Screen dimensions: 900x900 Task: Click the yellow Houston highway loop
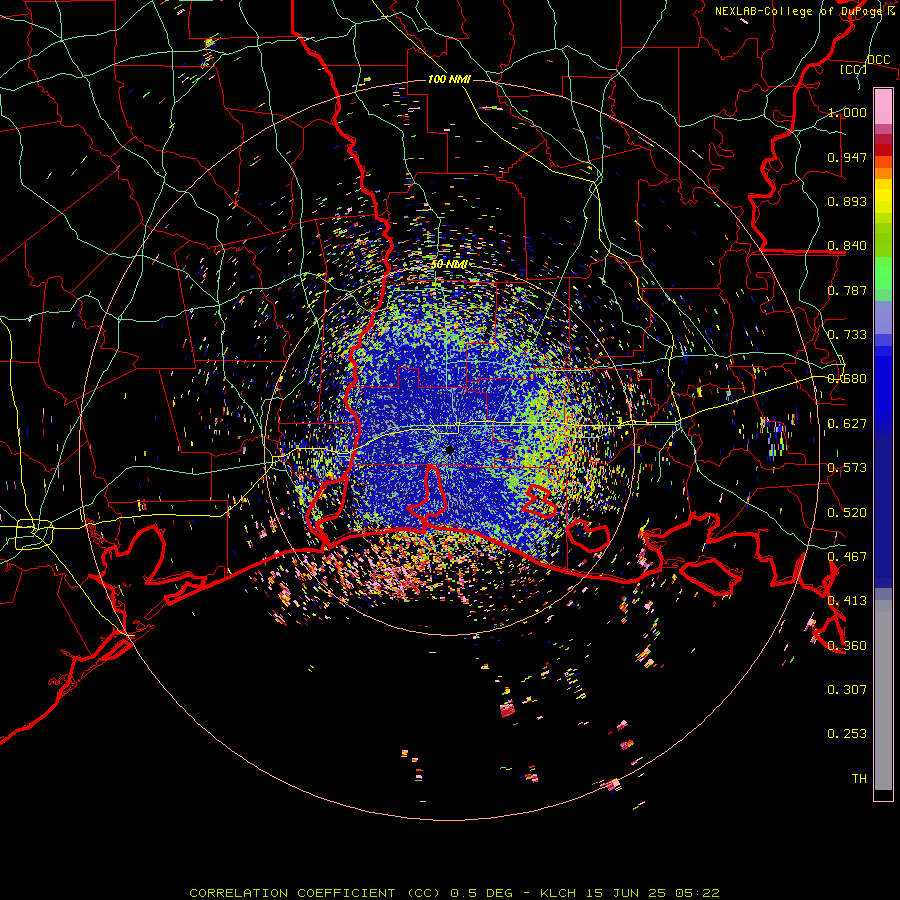point(34,534)
